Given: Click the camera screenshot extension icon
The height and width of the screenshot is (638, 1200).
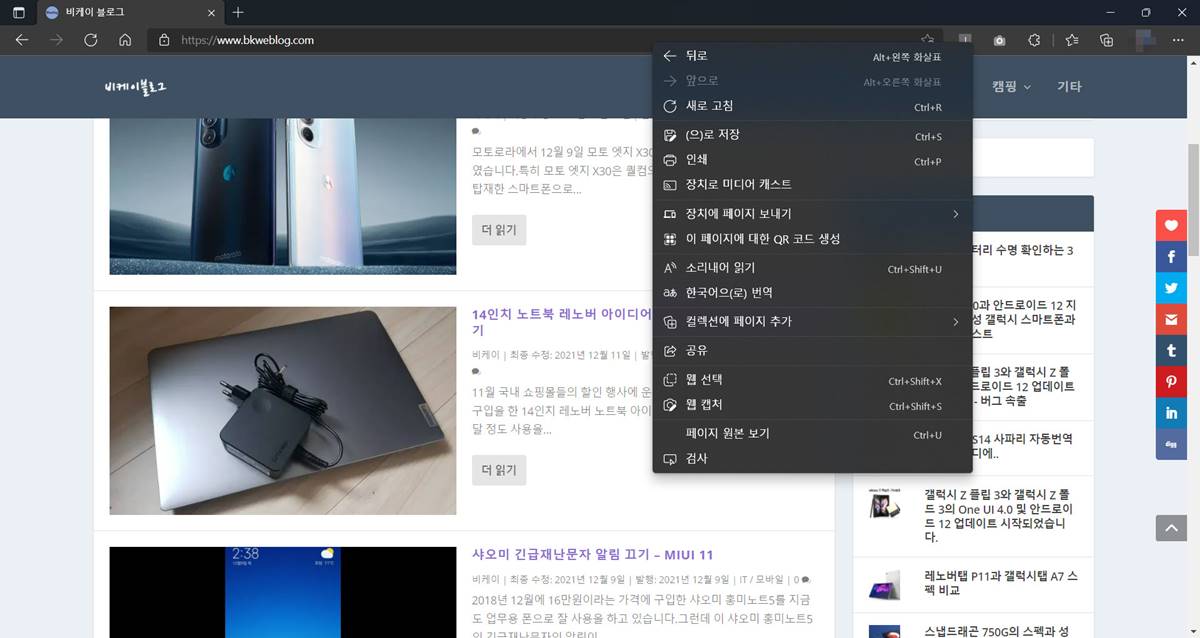Looking at the screenshot, I should [x=999, y=40].
